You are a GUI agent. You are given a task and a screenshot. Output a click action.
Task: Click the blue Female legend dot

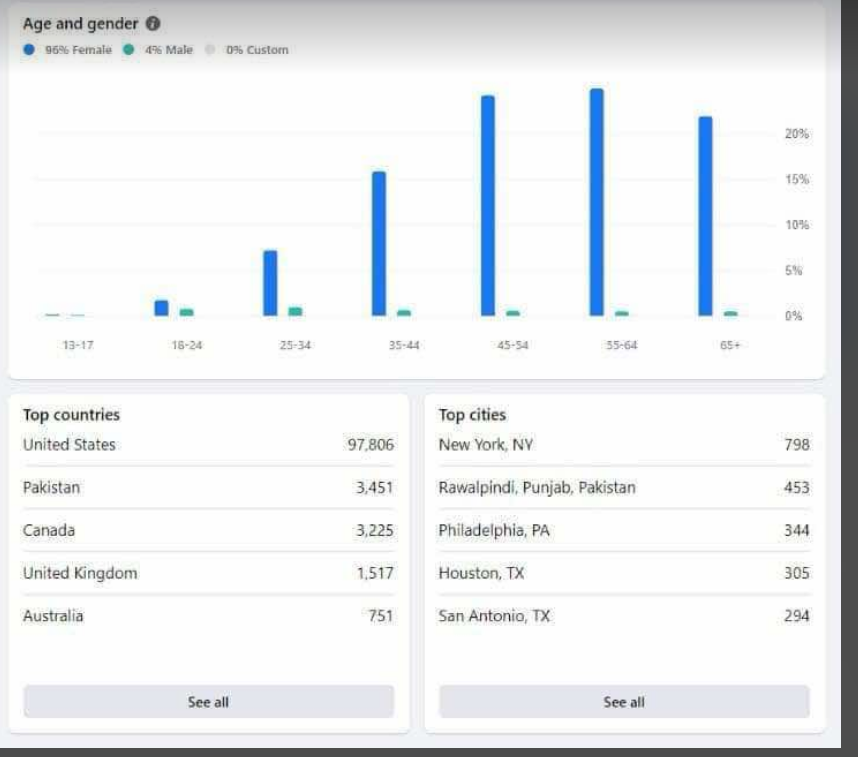tap(29, 50)
